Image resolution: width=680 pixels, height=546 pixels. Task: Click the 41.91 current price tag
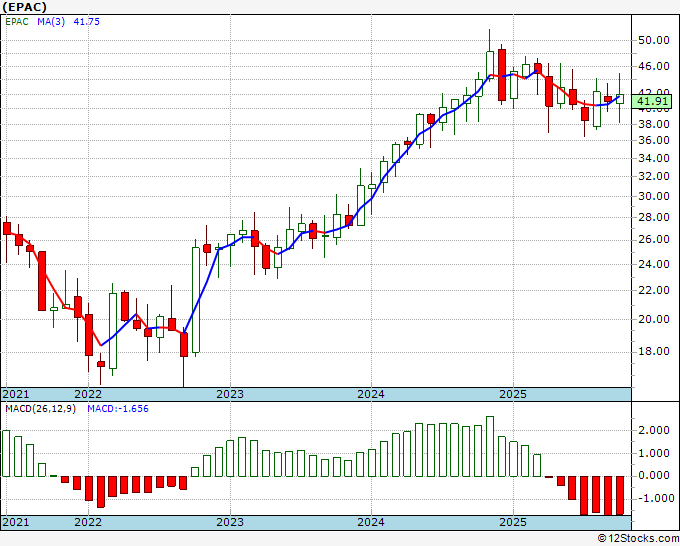pyautogui.click(x=653, y=101)
